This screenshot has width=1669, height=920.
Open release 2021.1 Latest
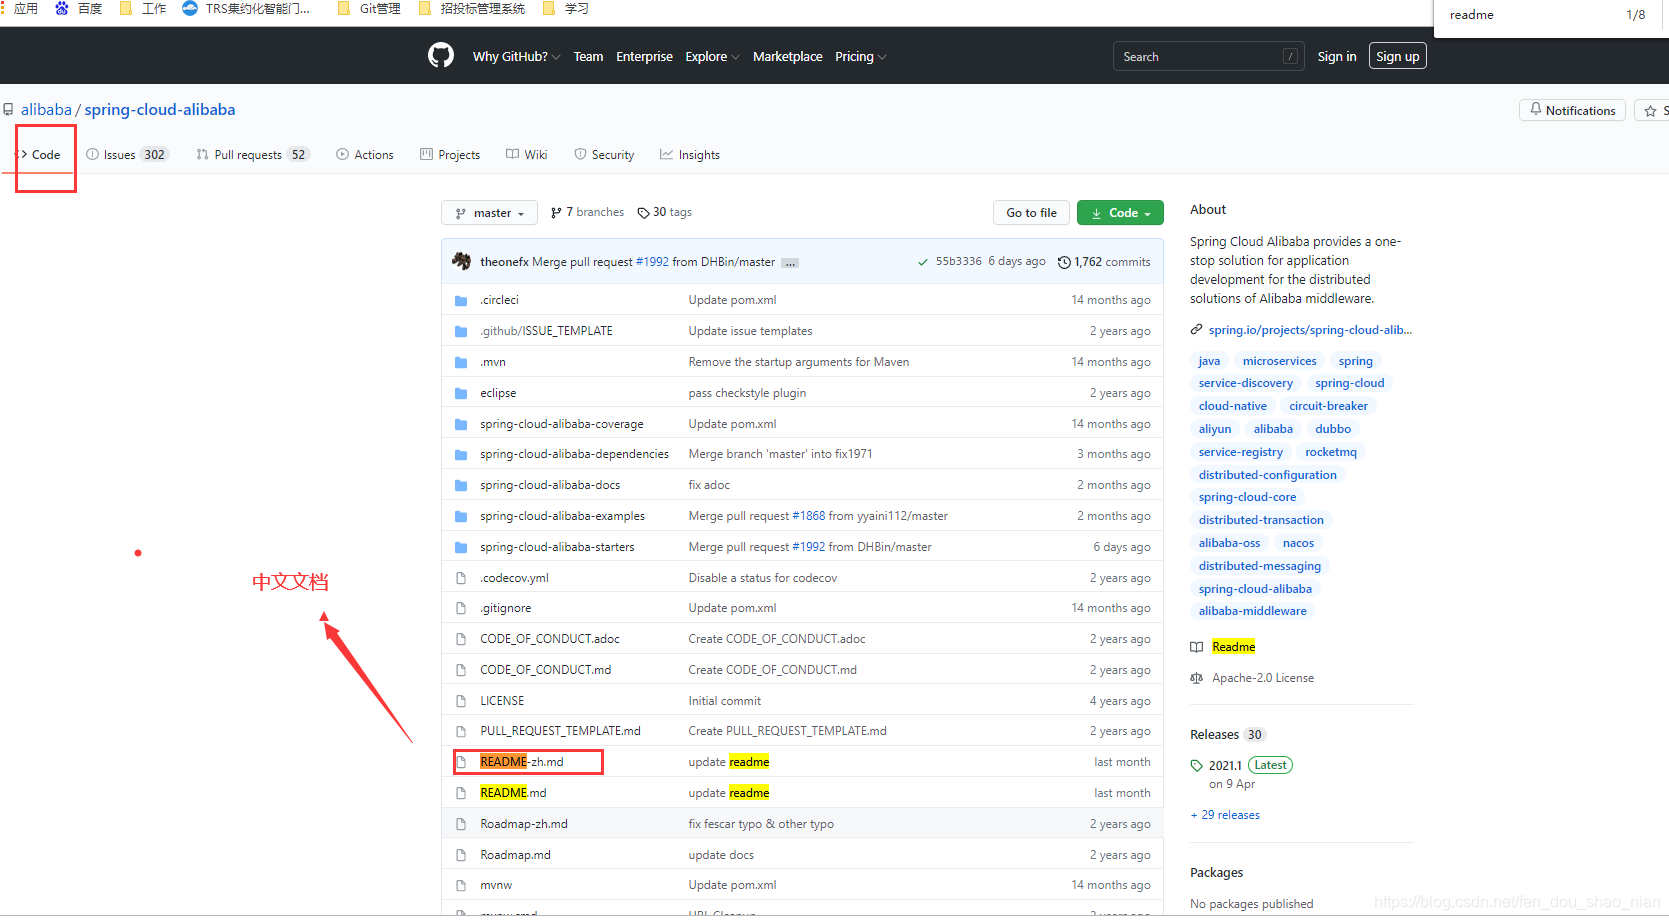click(x=1241, y=765)
